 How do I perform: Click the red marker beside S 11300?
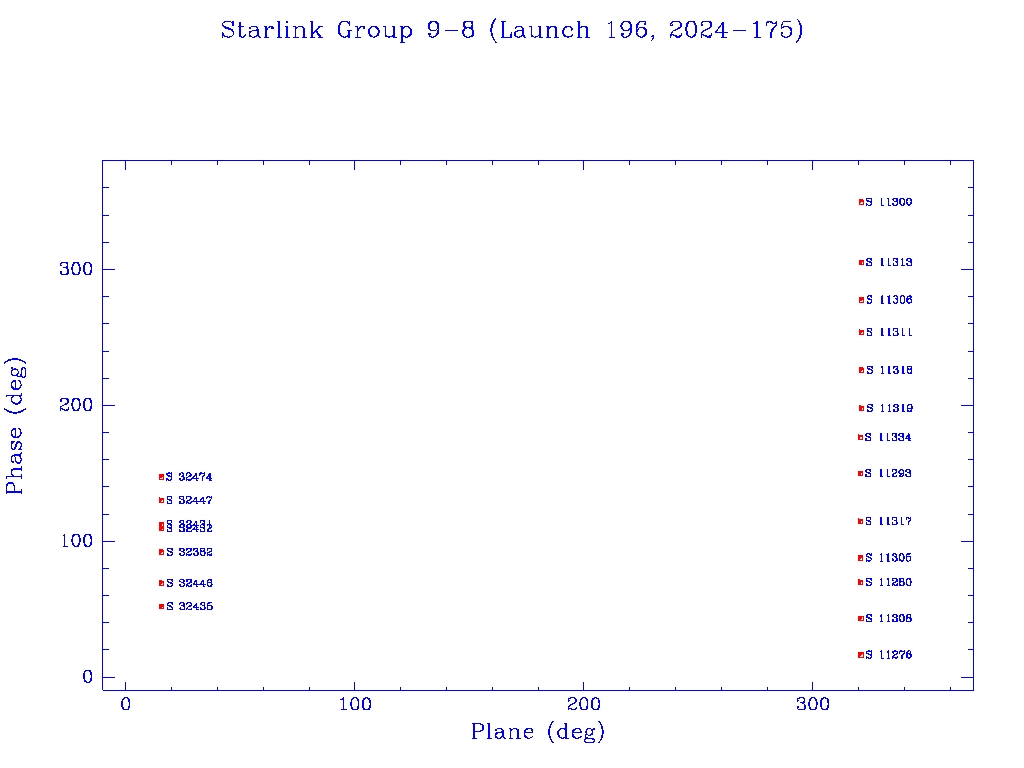(861, 202)
